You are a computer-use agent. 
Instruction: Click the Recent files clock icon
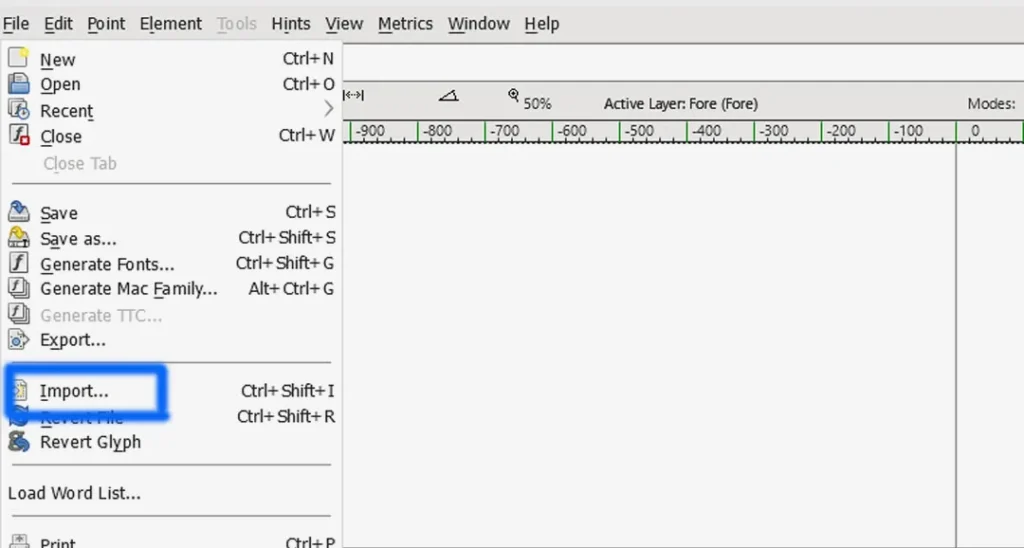click(x=18, y=110)
